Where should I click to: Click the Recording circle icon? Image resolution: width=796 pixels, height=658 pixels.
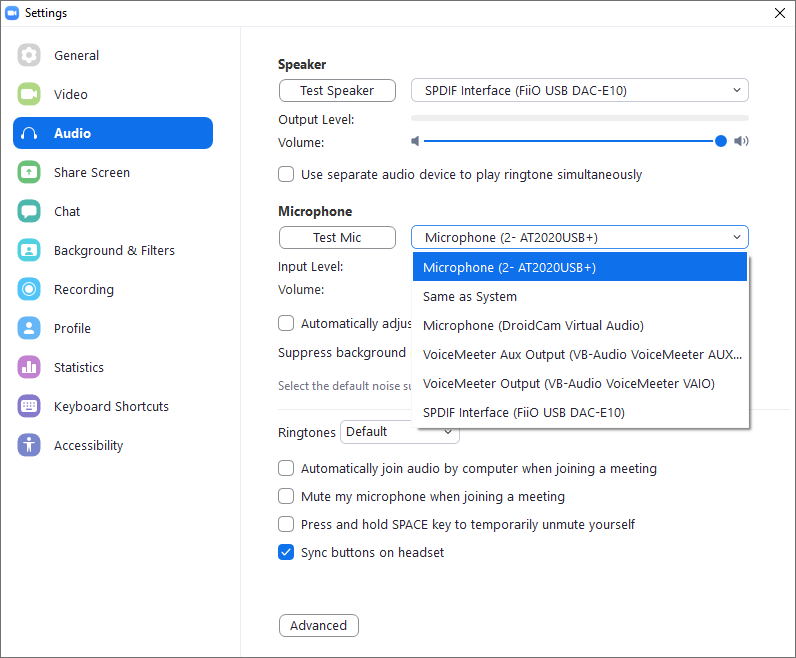29,289
